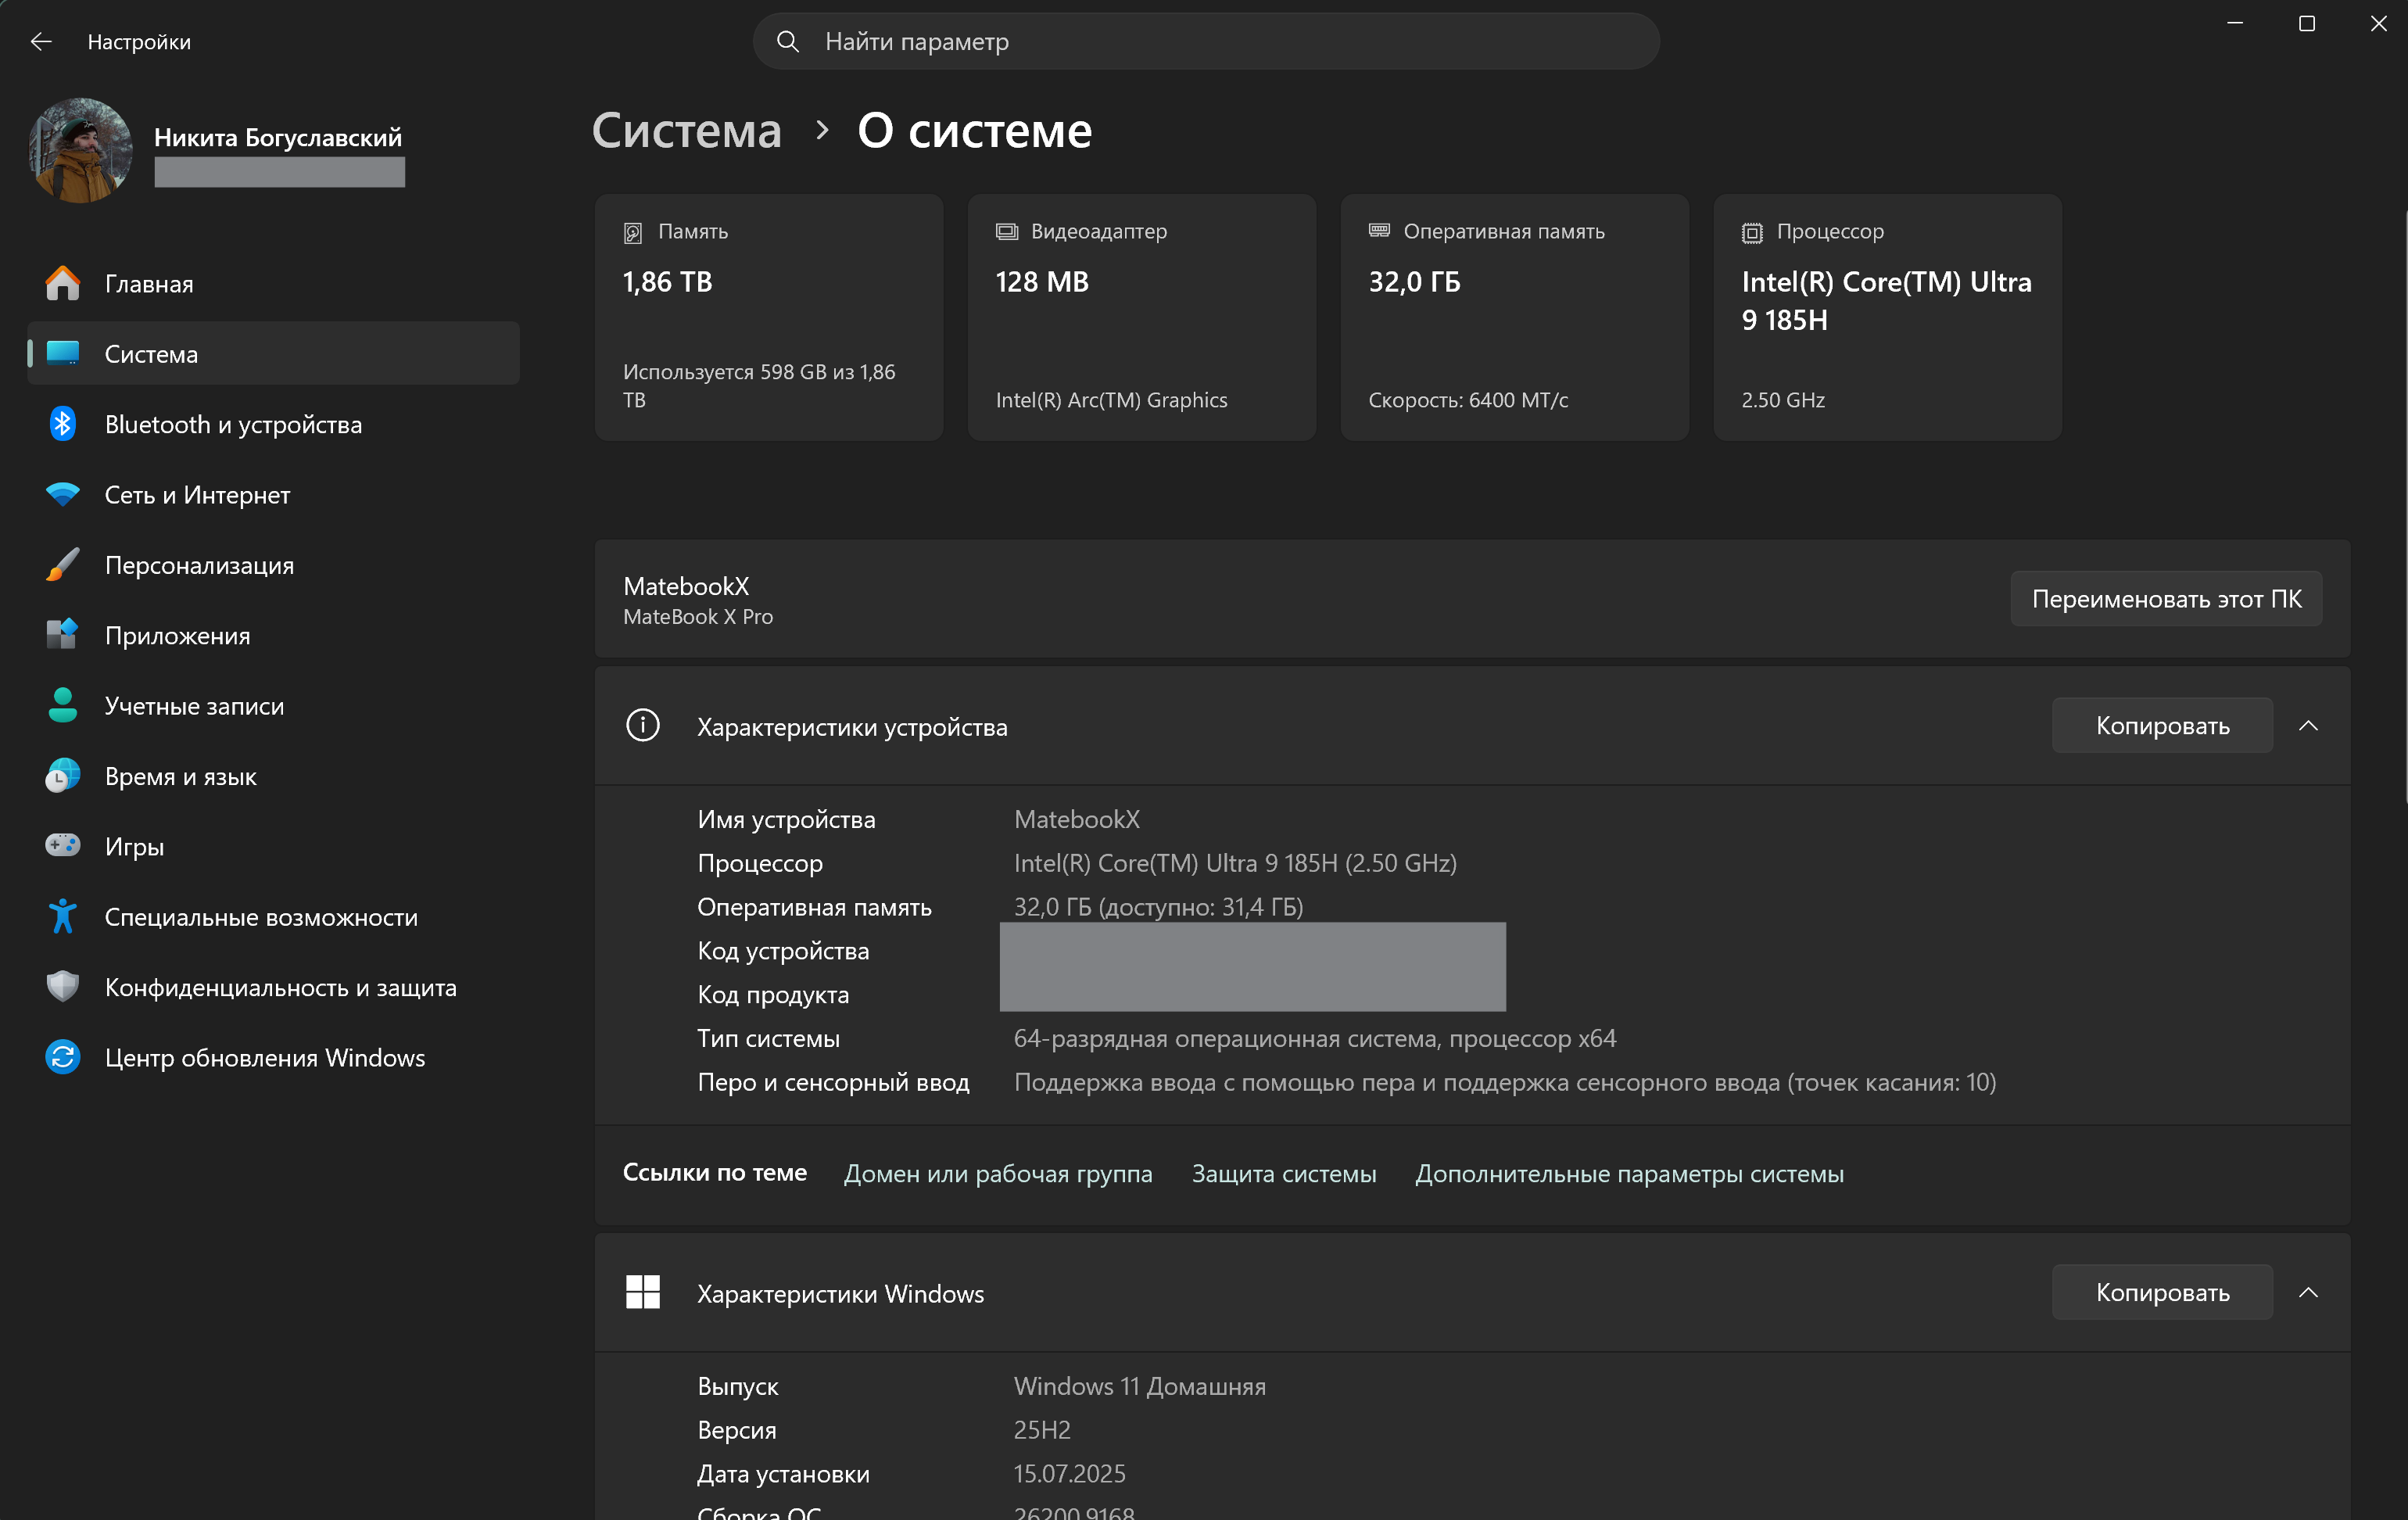Click Переименовать этот ПК button

[x=2166, y=599]
